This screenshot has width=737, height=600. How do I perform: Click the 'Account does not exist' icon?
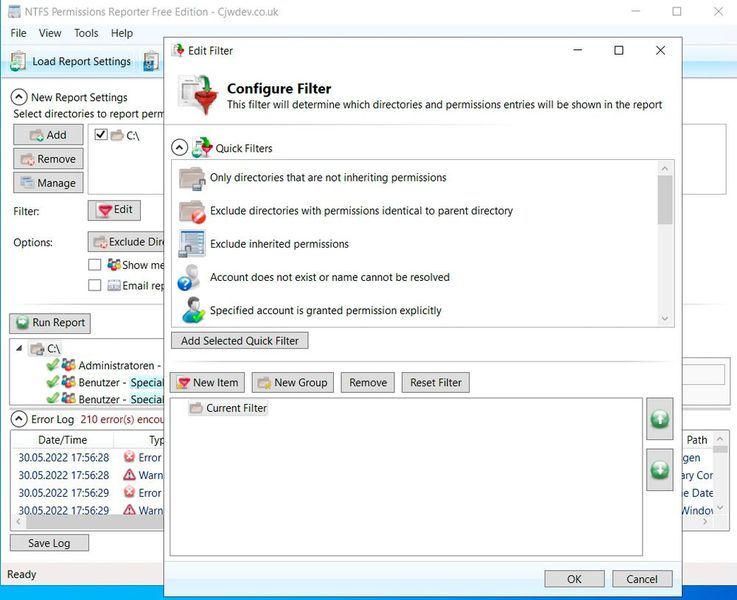coord(190,277)
